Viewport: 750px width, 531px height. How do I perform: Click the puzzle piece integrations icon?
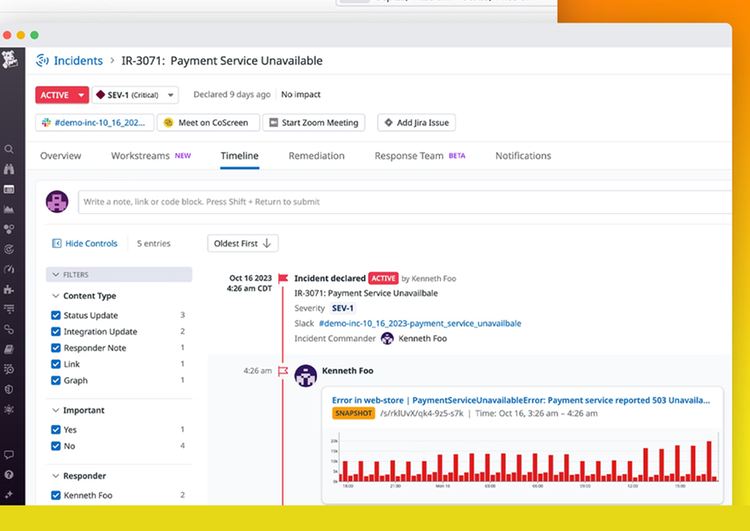[9, 289]
